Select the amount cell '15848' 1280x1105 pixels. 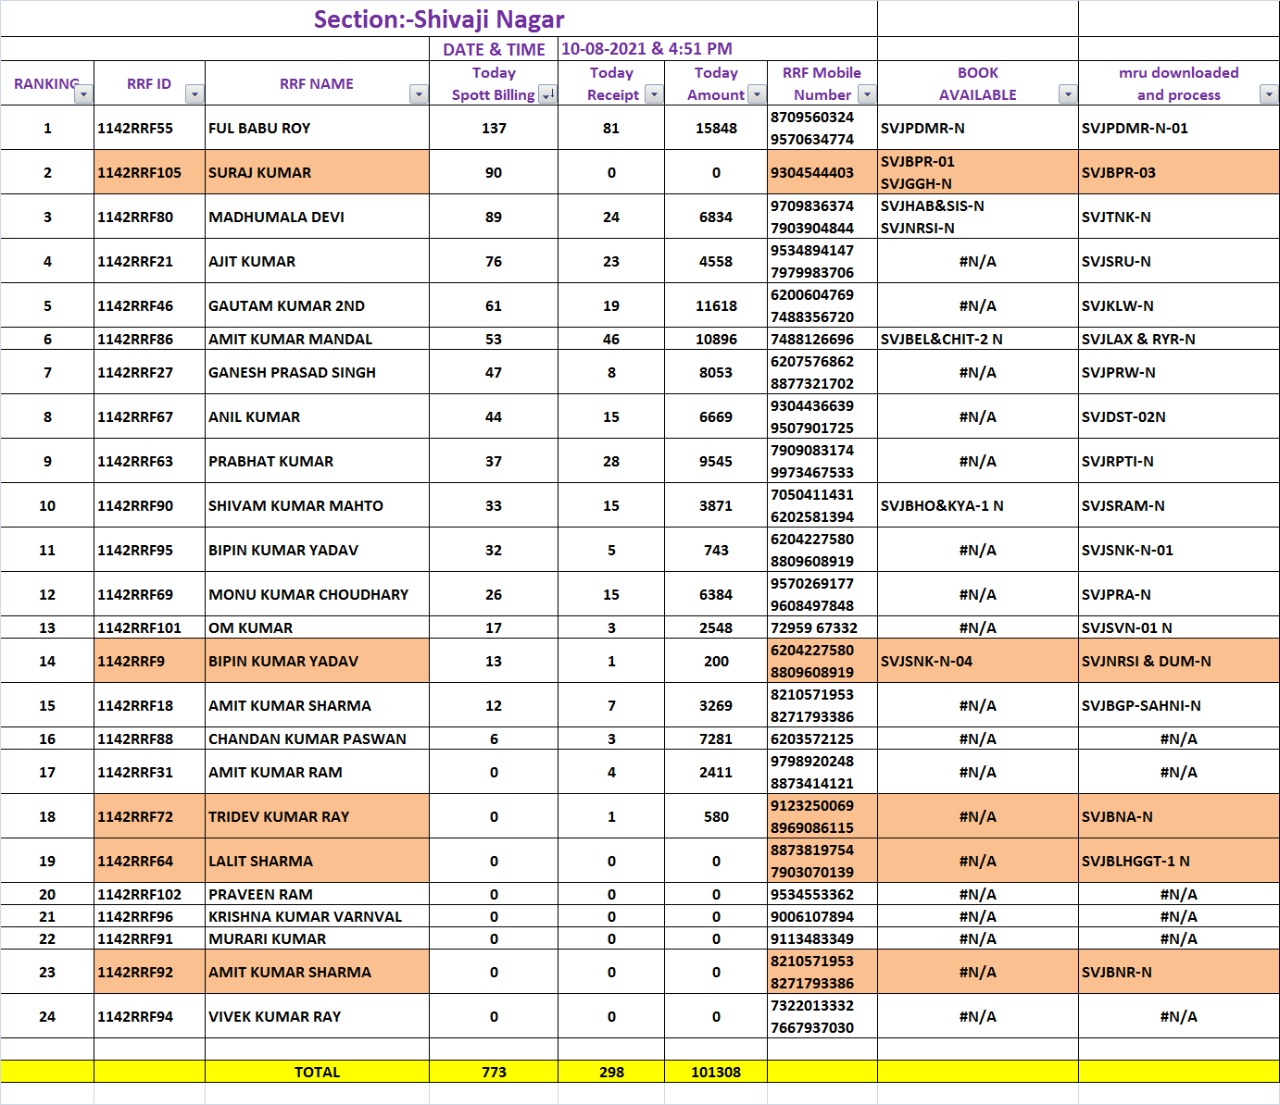[x=716, y=128]
